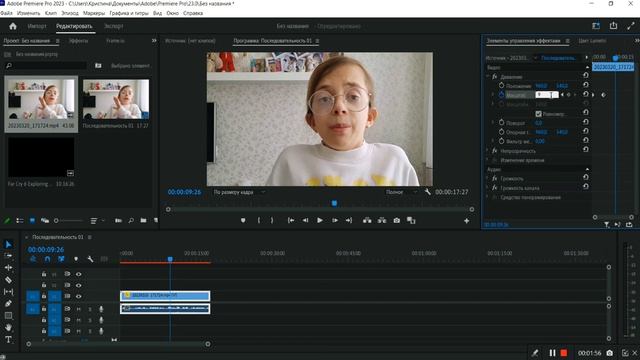Switch to the Импорт tab
This screenshot has height=360, width=640.
click(37, 26)
